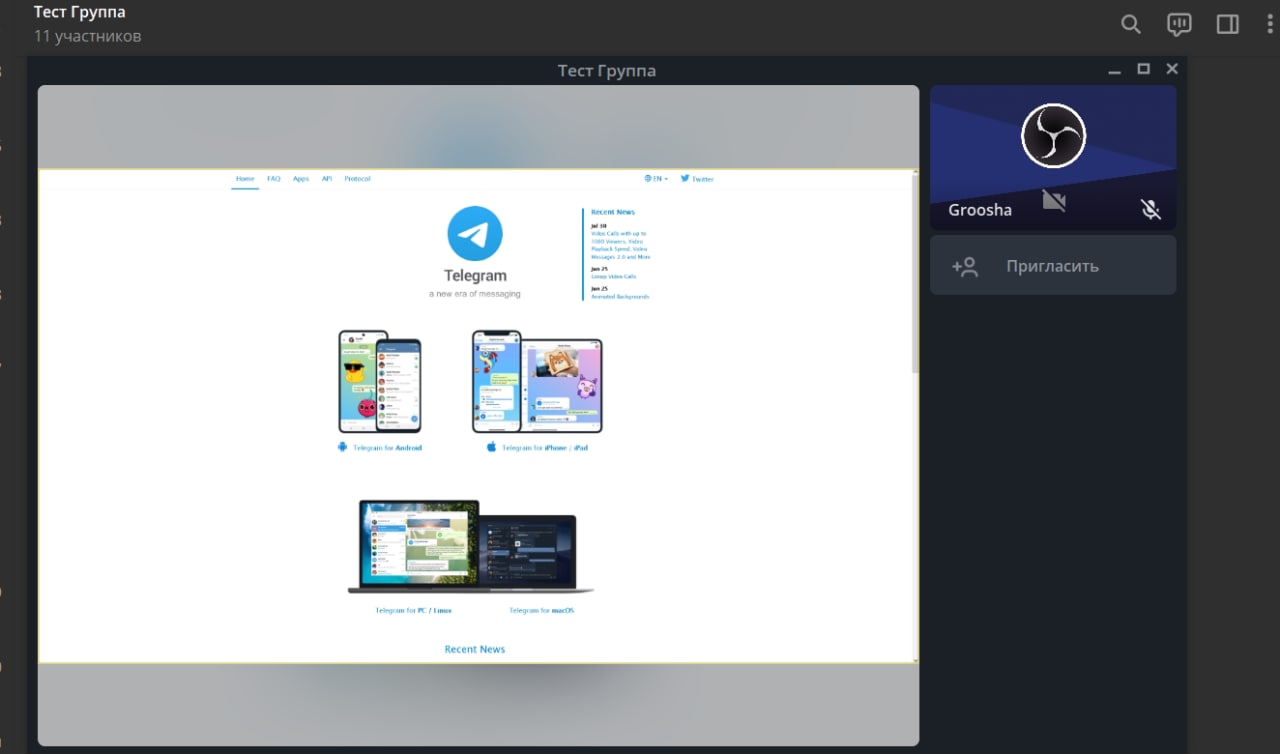Select the Home tab on shared page

click(x=245, y=179)
